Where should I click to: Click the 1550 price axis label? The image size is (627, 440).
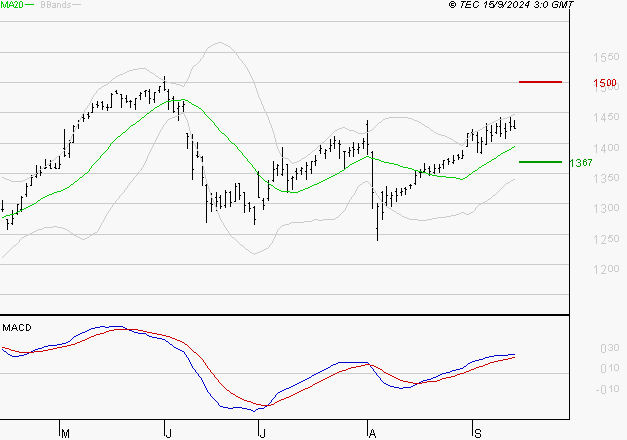pyautogui.click(x=606, y=57)
